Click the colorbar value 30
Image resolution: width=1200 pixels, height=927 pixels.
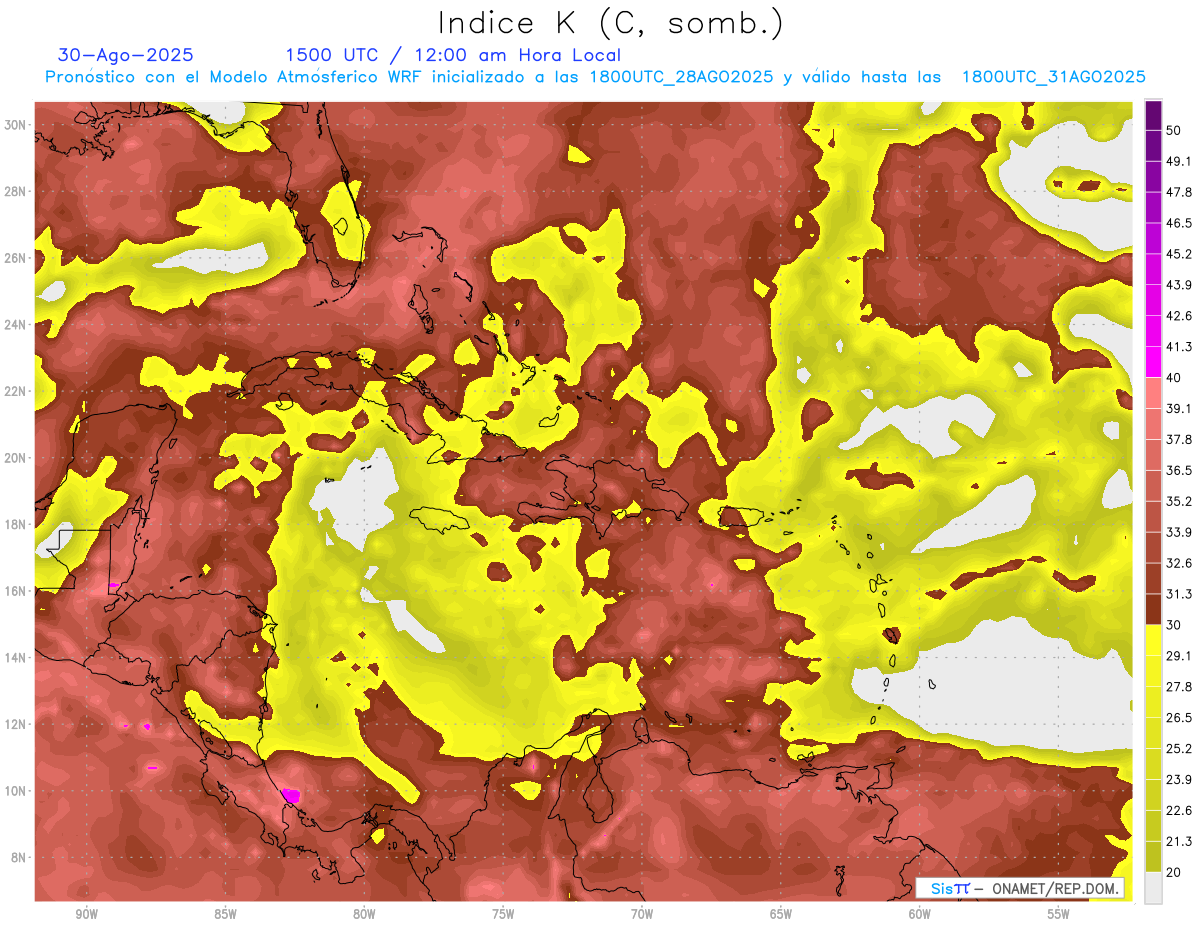1174,625
